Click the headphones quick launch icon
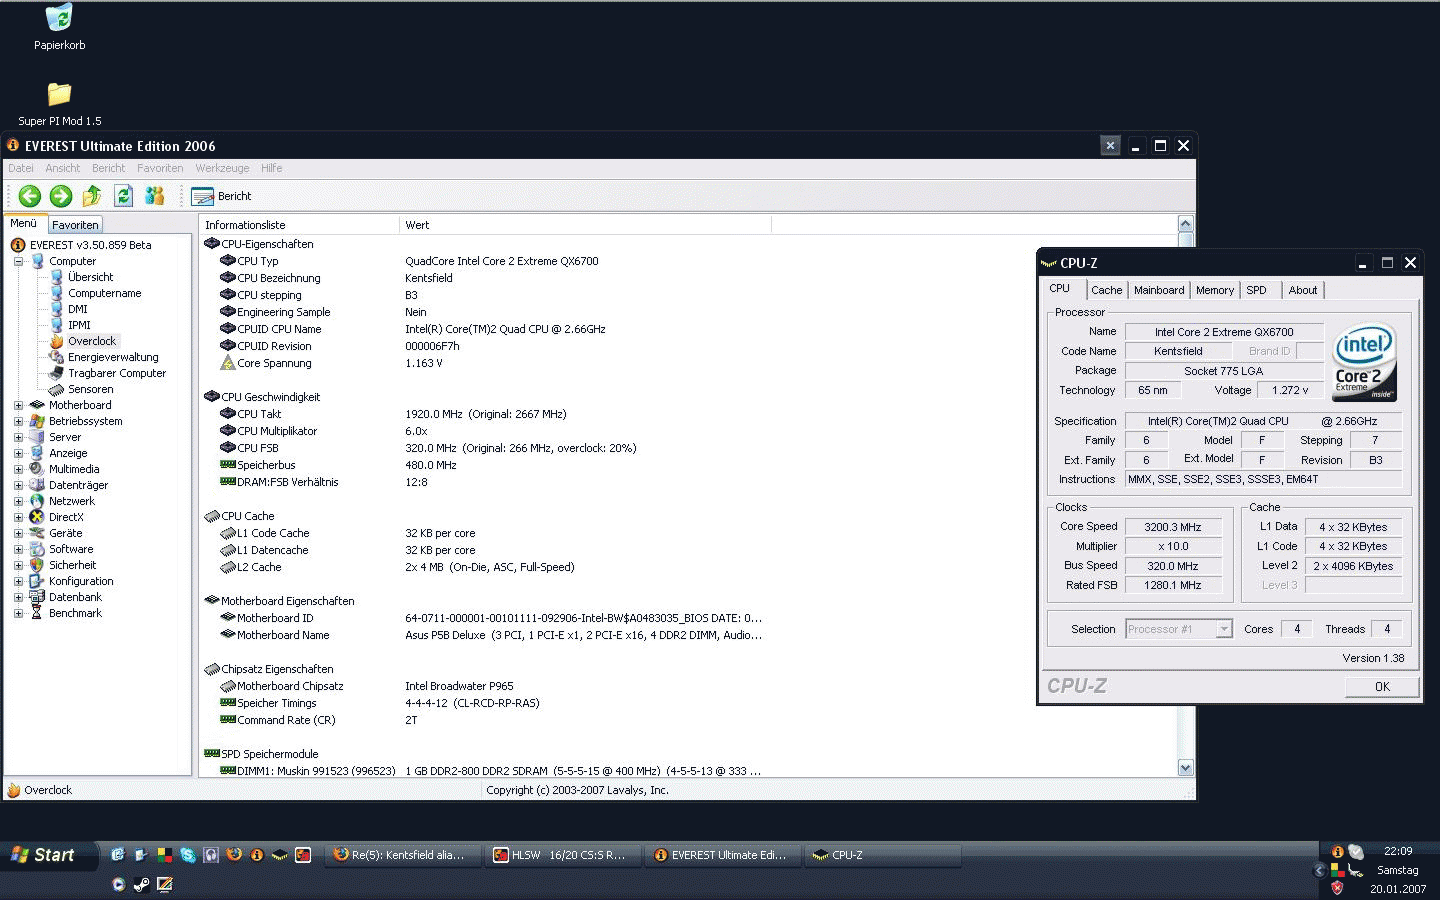This screenshot has height=900, width=1440. tap(211, 855)
